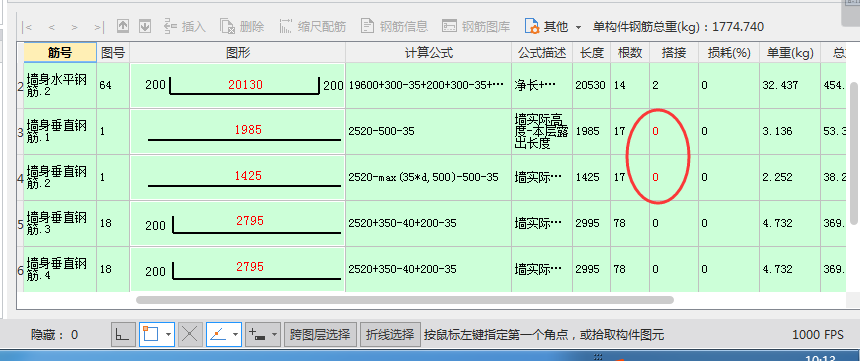This screenshot has height=361, width=860.
Task: Click the horizontal scrollbar of the table
Action: tap(405, 300)
